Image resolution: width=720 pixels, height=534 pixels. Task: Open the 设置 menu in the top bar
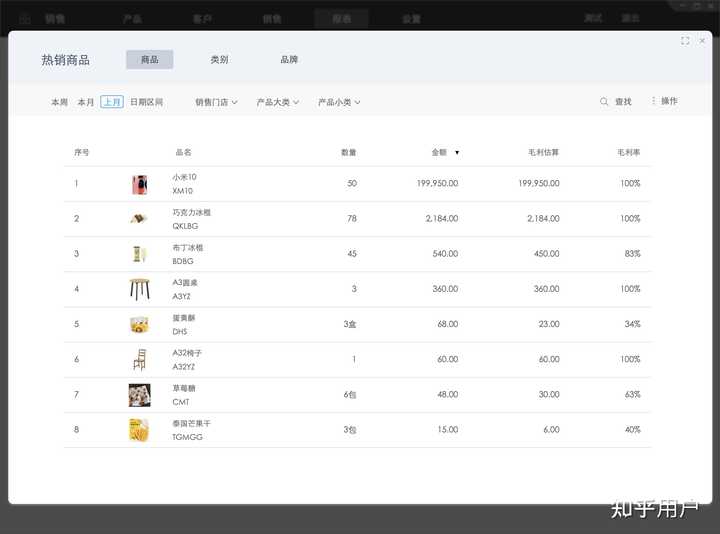tap(411, 19)
